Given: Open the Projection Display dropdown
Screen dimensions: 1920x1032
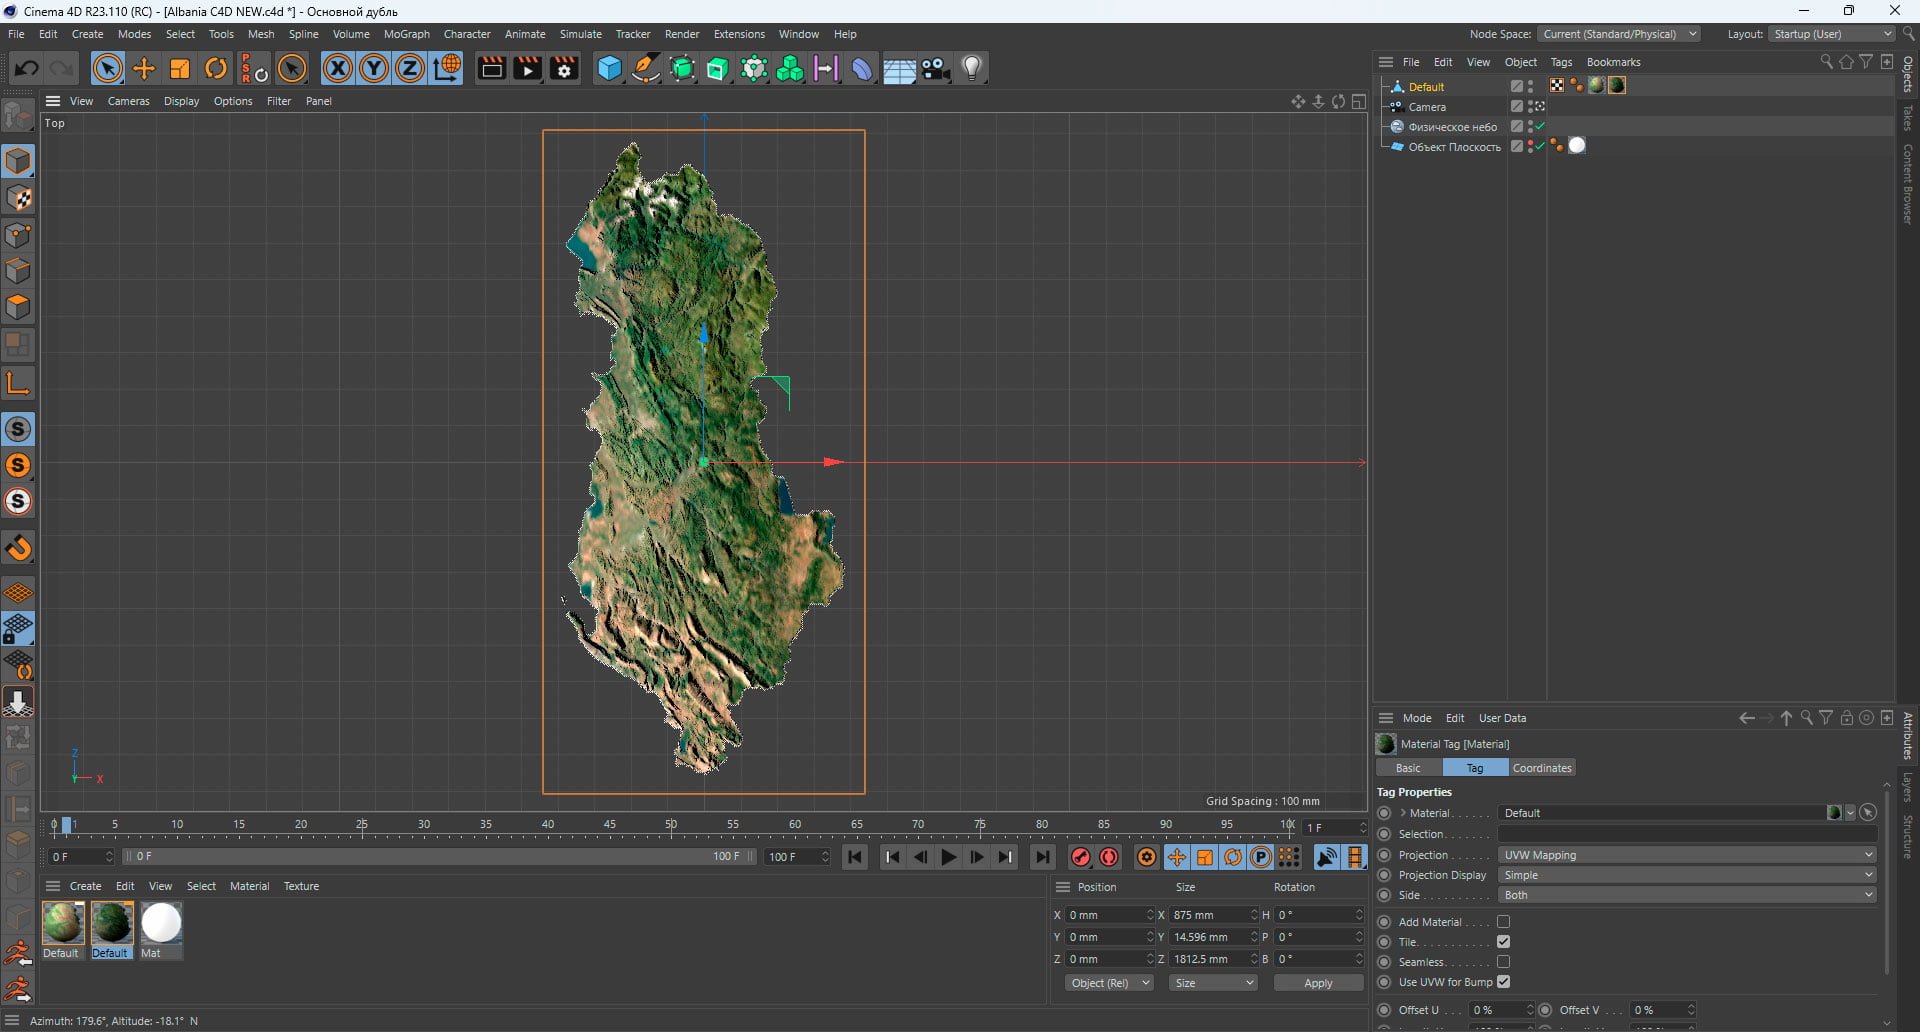Looking at the screenshot, I should [x=1687, y=875].
